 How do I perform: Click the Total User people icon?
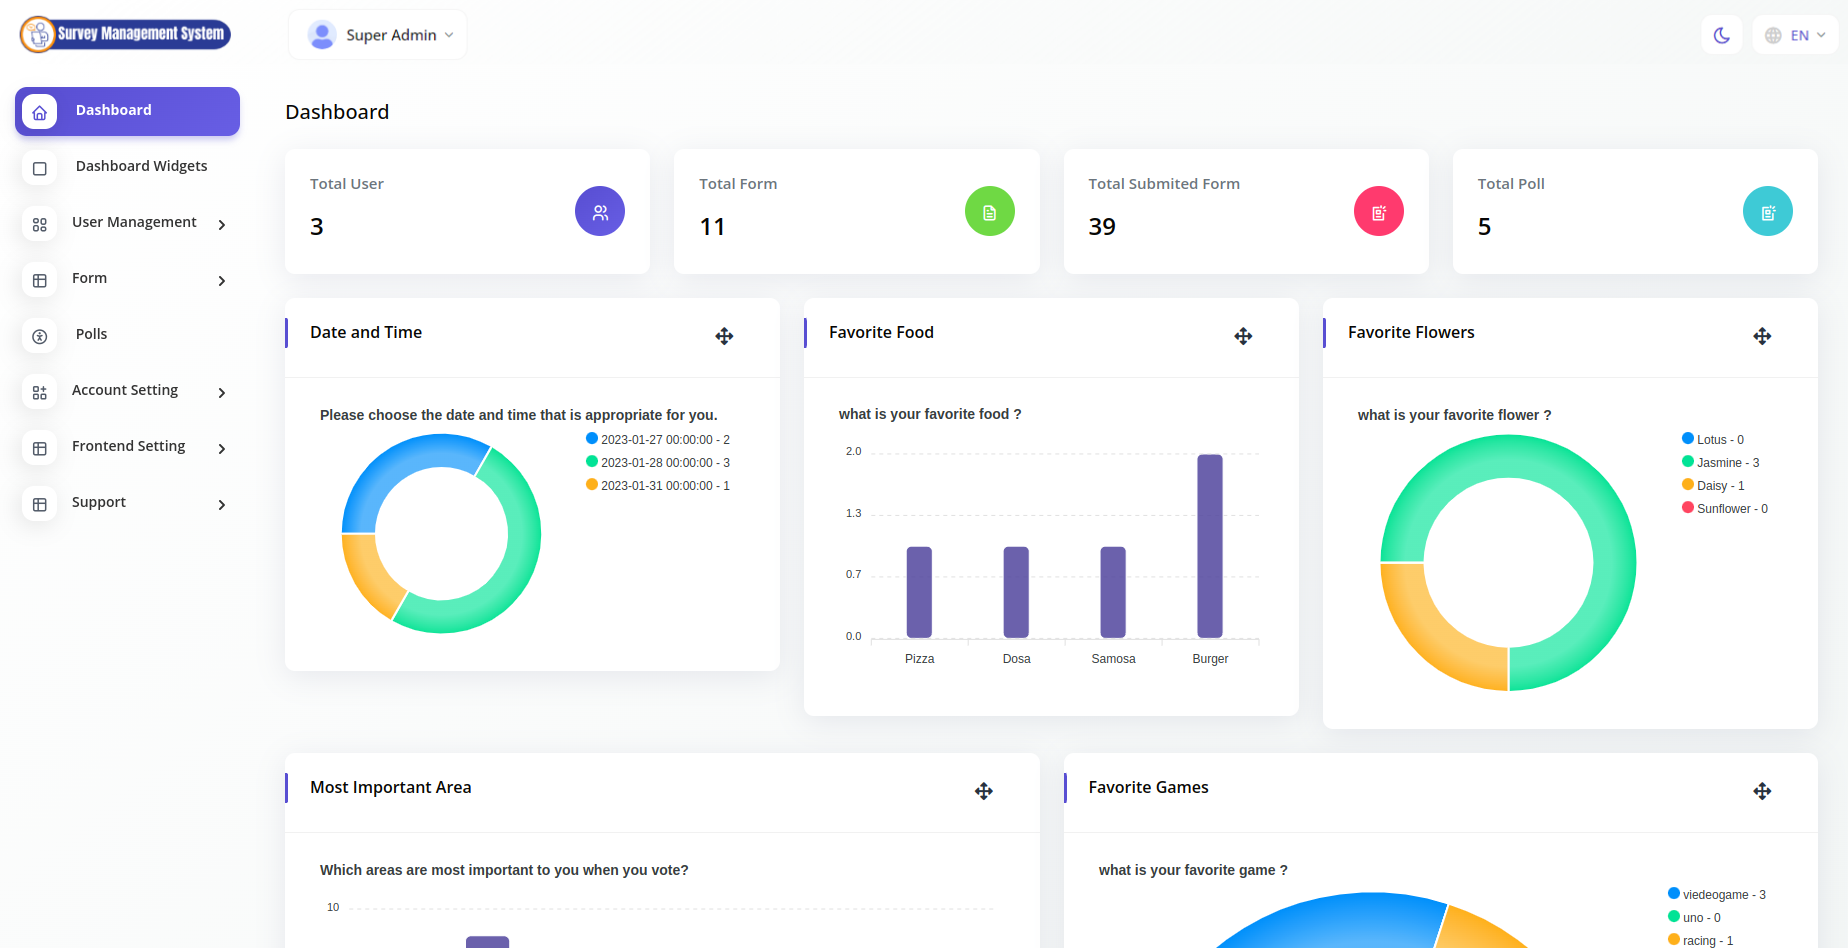[x=600, y=212]
